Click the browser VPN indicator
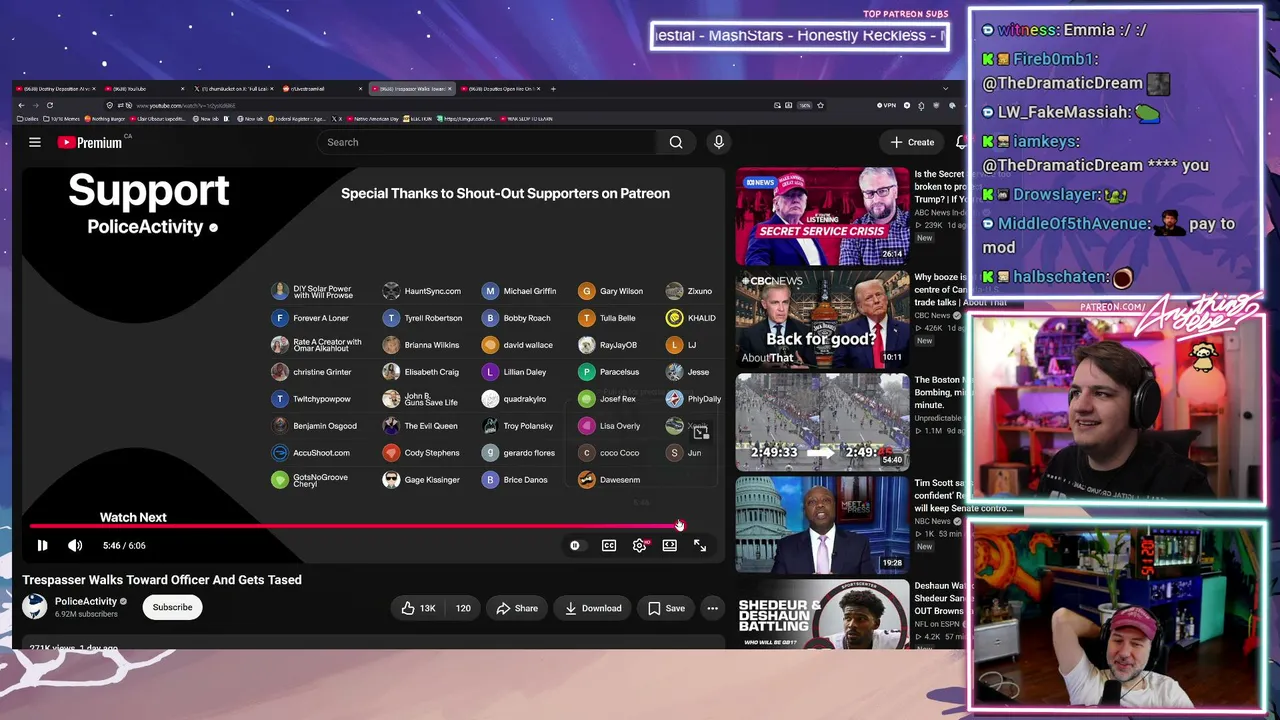Image resolution: width=1280 pixels, height=720 pixels. 886,105
